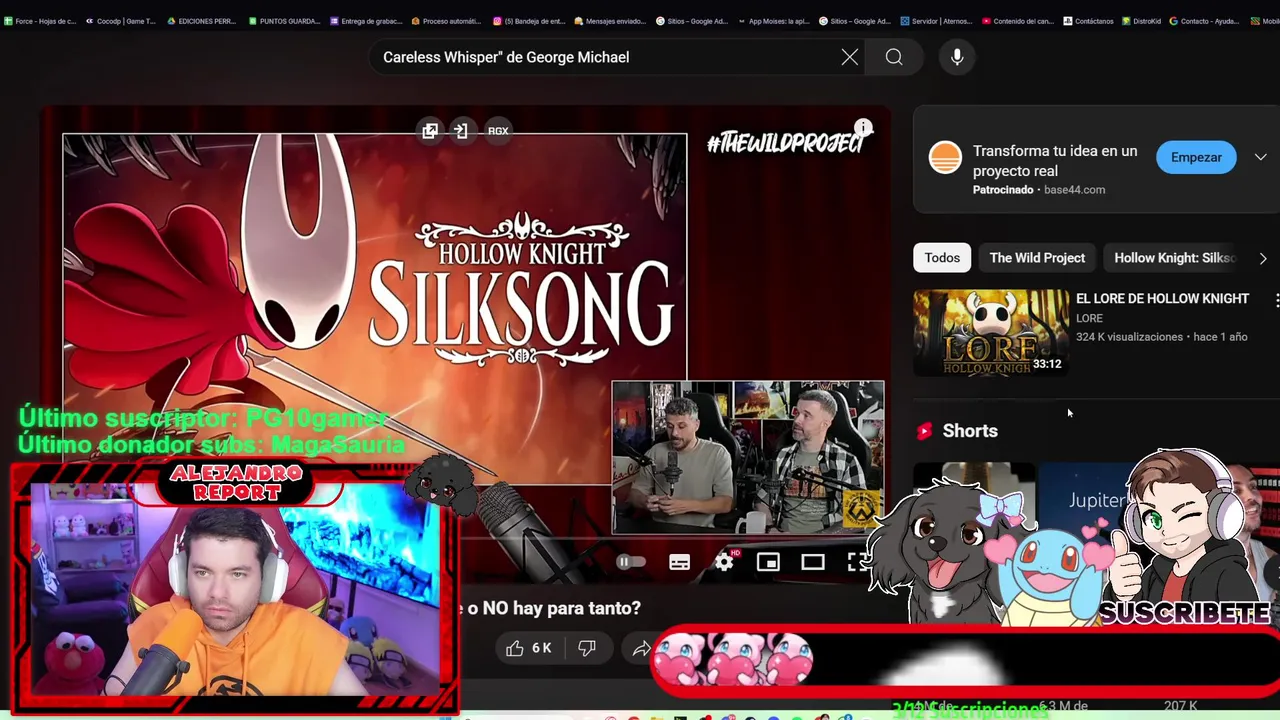
Task: Click the base44 orange logo in the ad
Action: coord(945,157)
